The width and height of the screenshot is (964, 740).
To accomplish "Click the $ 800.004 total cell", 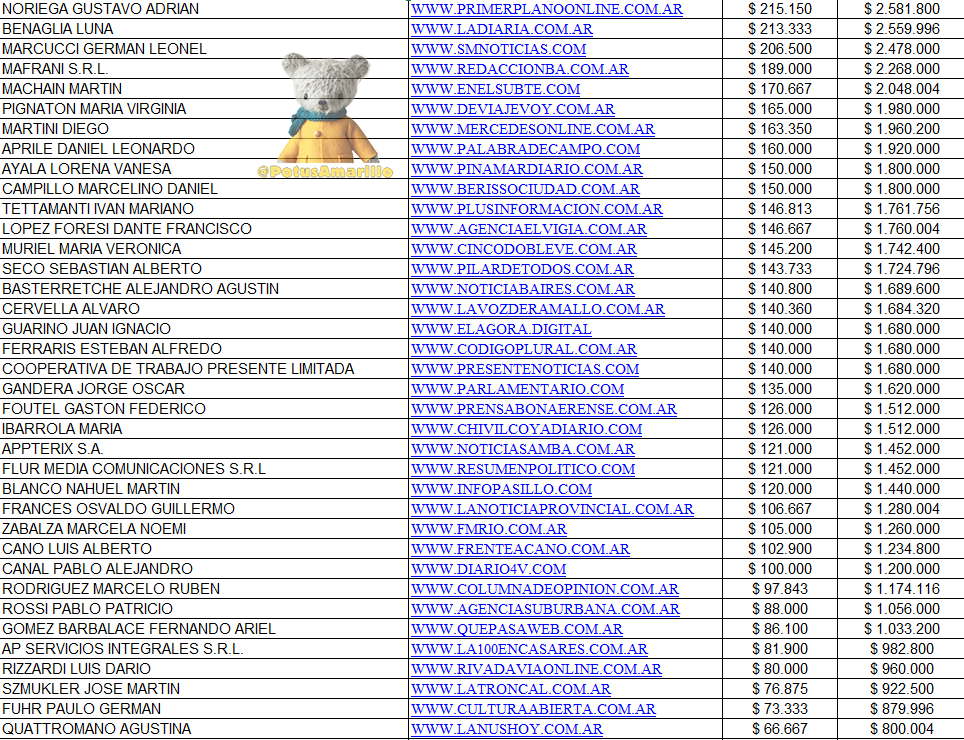I will click(901, 728).
